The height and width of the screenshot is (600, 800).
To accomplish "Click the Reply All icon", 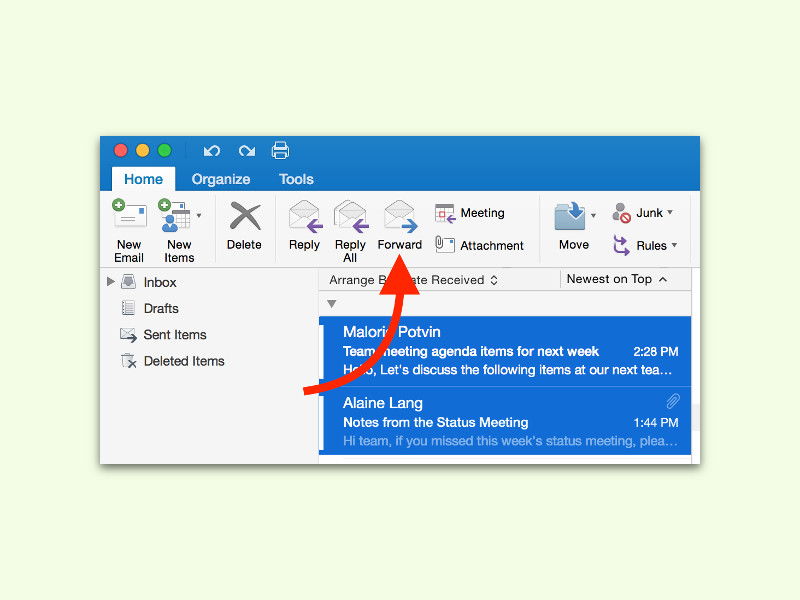I will [x=351, y=216].
